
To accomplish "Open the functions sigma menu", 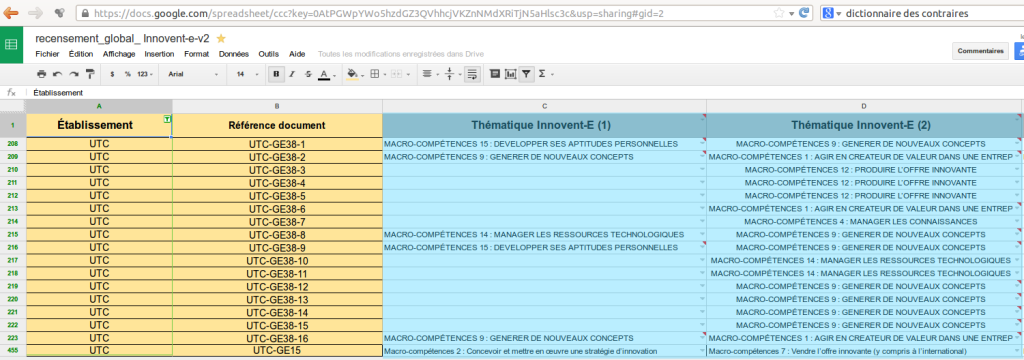I will pos(545,74).
